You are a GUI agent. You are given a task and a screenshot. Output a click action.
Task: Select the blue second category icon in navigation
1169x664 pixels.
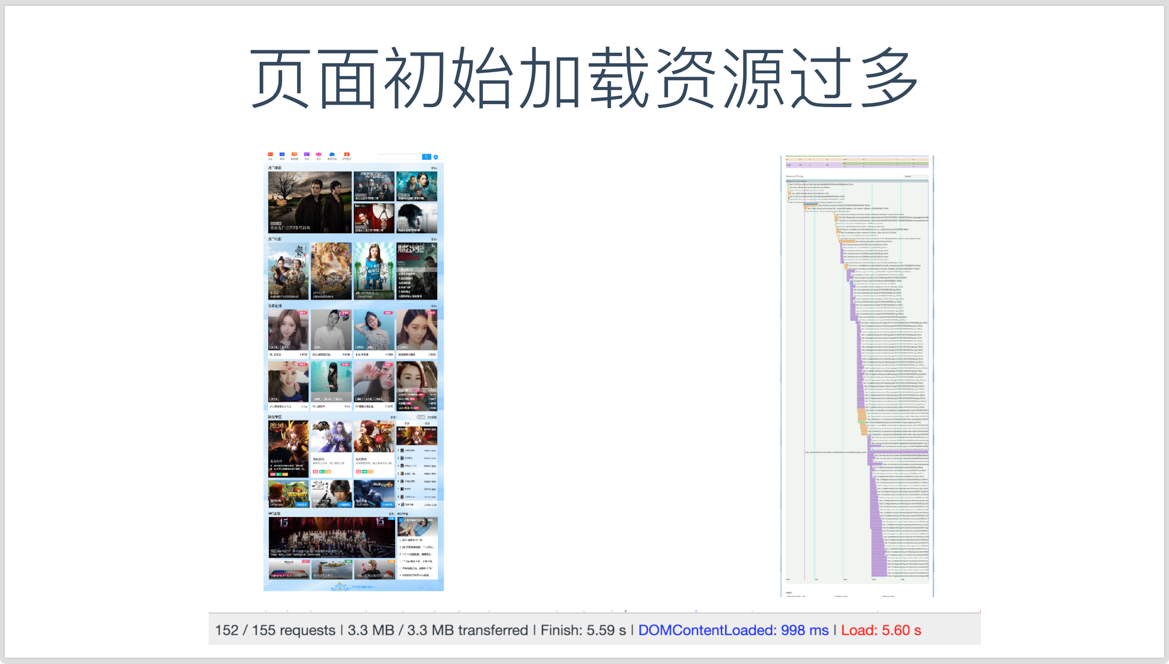[x=282, y=155]
